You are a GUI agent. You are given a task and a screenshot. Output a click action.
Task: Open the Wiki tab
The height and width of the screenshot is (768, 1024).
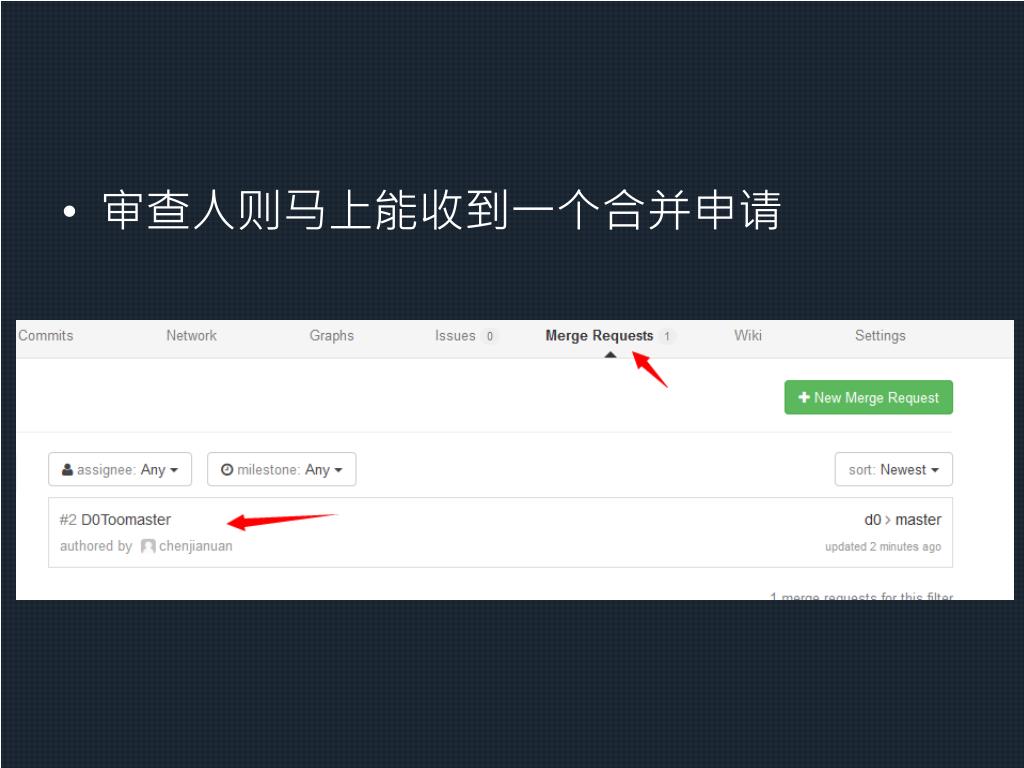click(748, 336)
